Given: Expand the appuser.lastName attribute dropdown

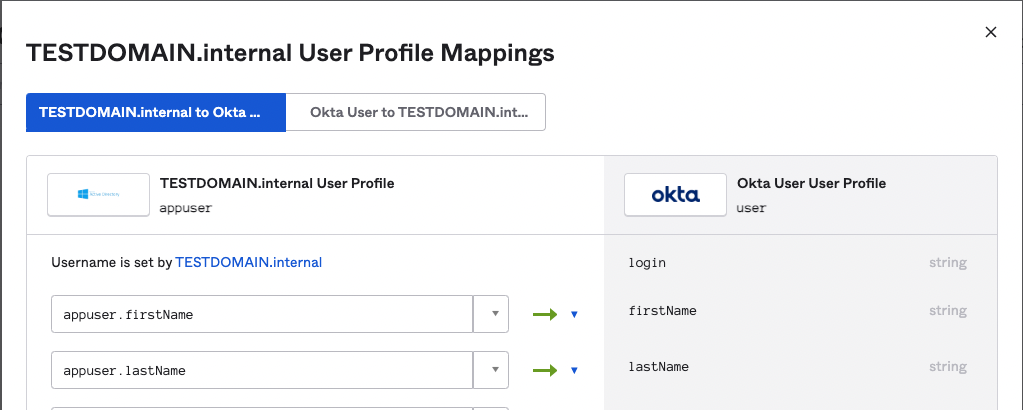Looking at the screenshot, I should pos(493,370).
